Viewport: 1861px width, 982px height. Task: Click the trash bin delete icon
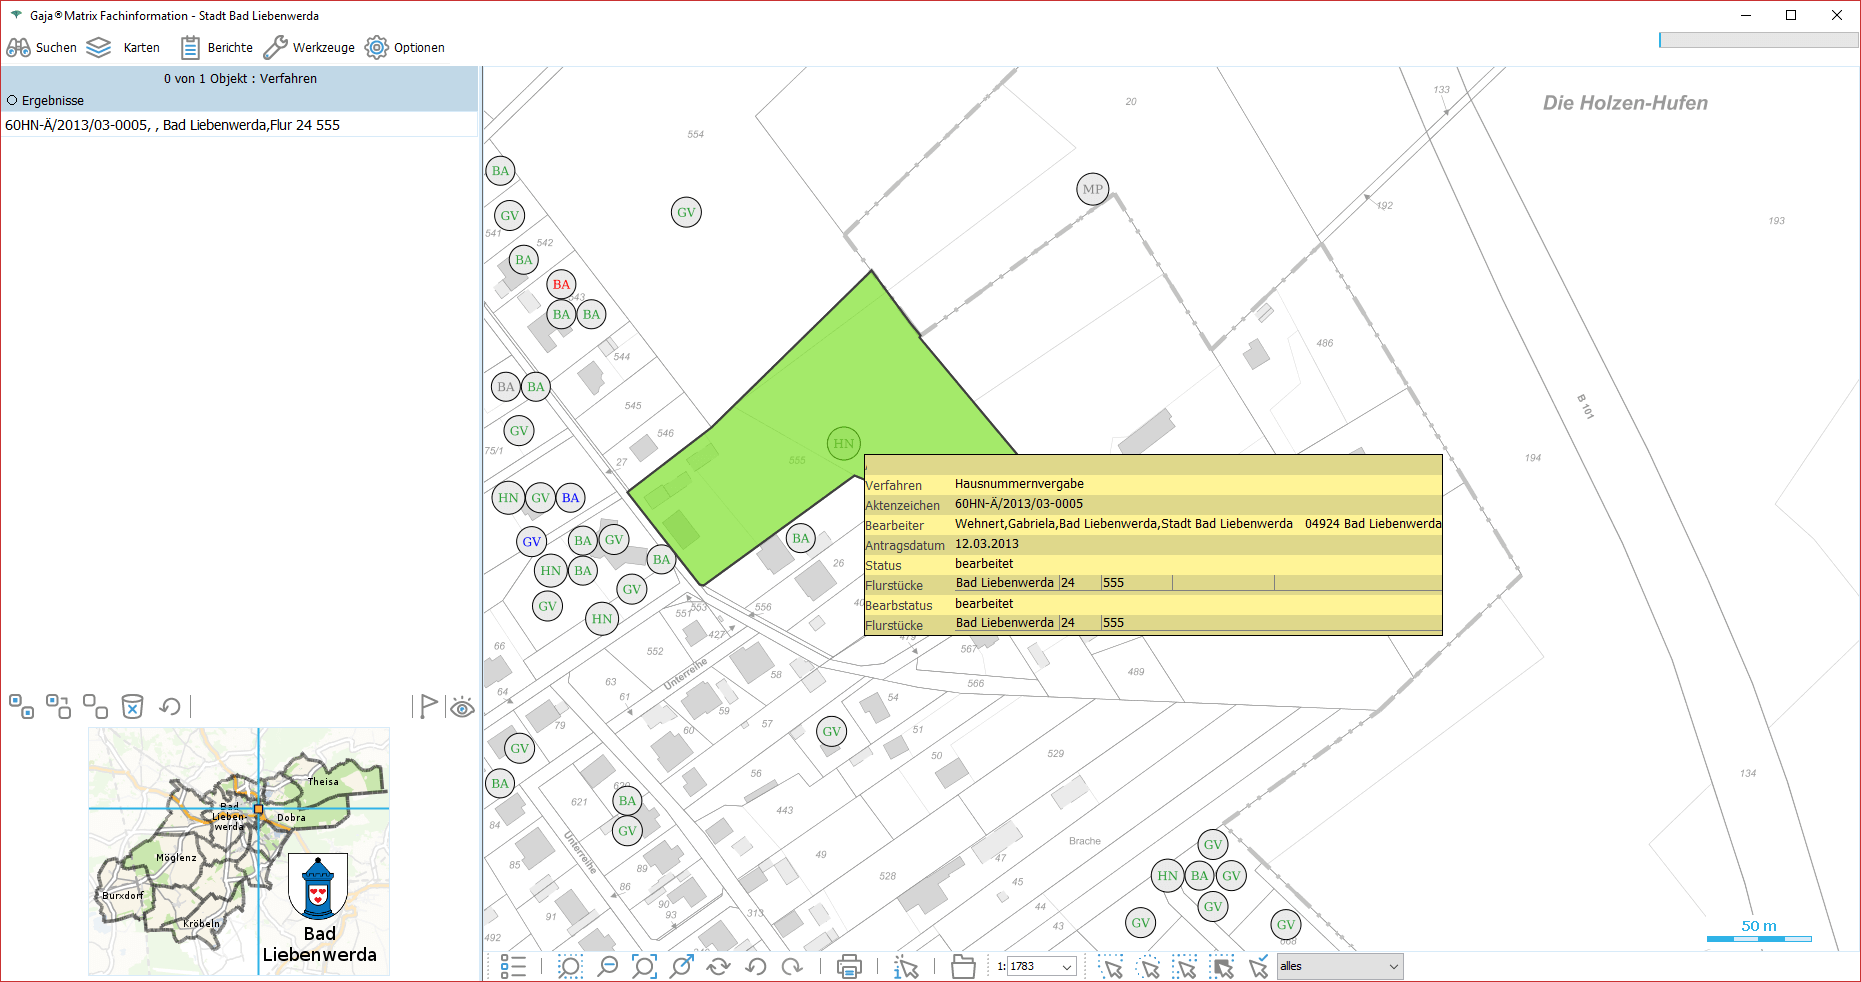[x=132, y=707]
